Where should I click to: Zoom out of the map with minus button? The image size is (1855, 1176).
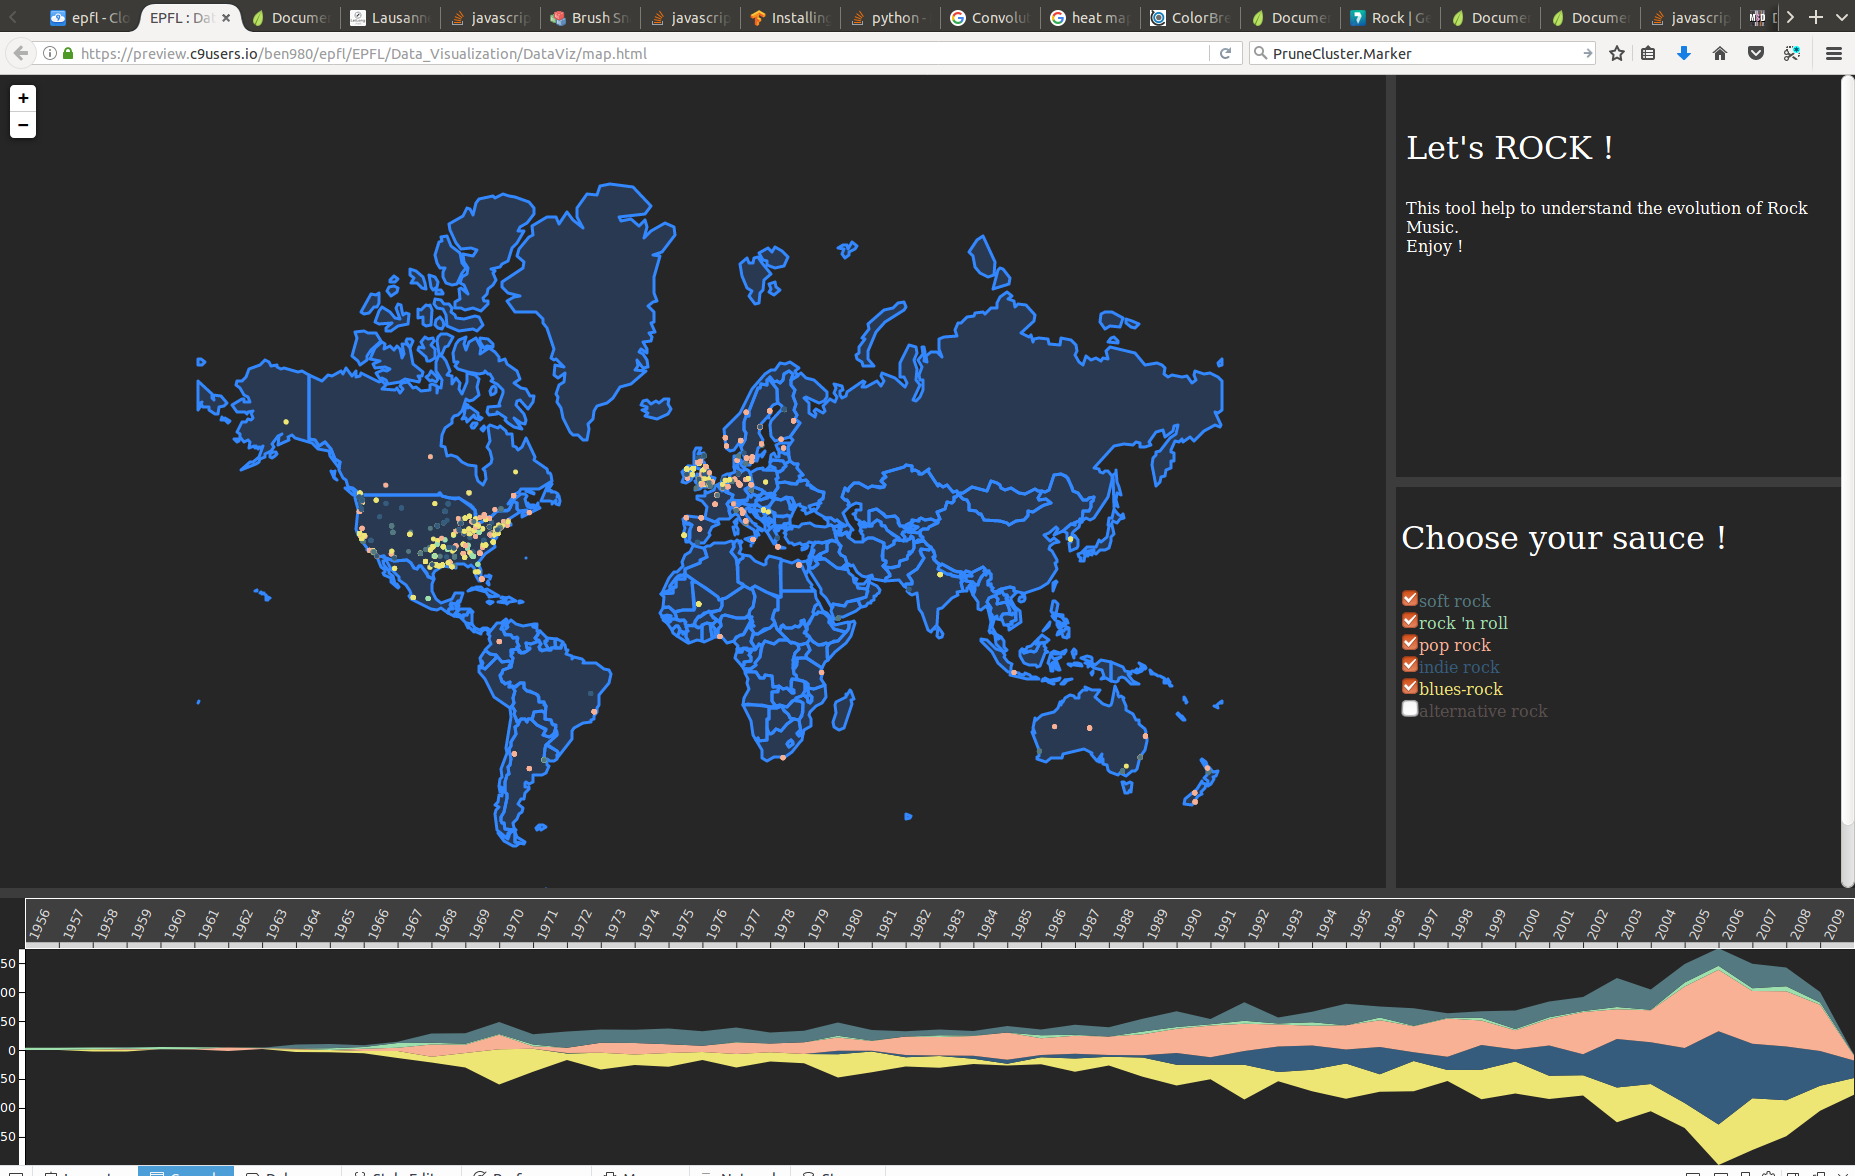(23, 125)
